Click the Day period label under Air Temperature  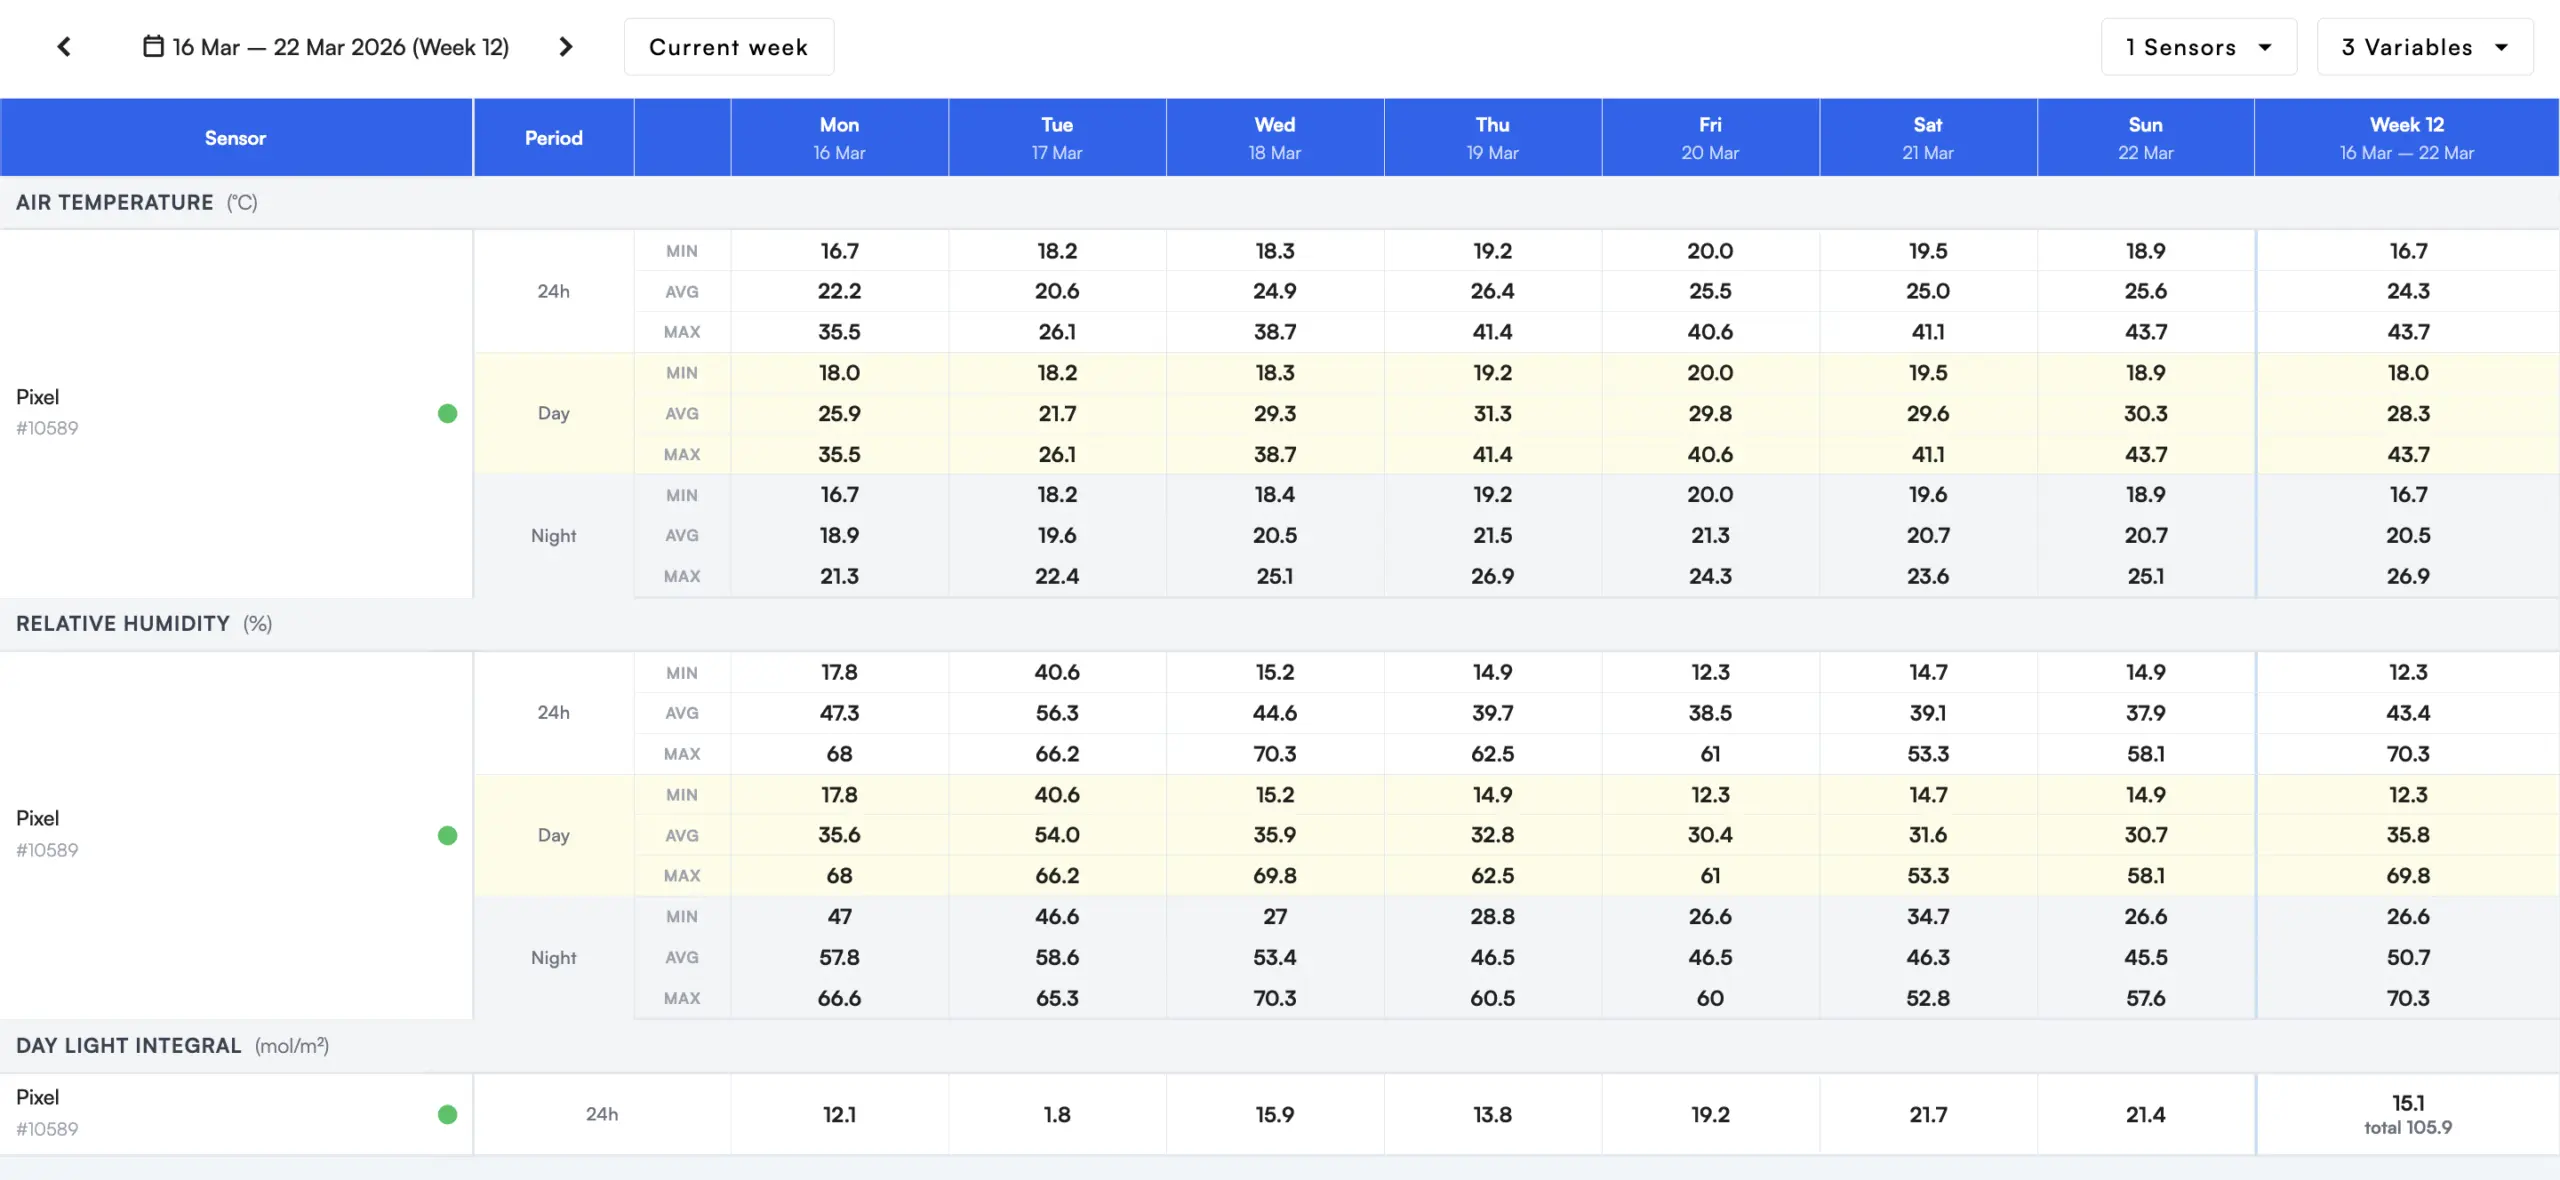pyautogui.click(x=554, y=414)
